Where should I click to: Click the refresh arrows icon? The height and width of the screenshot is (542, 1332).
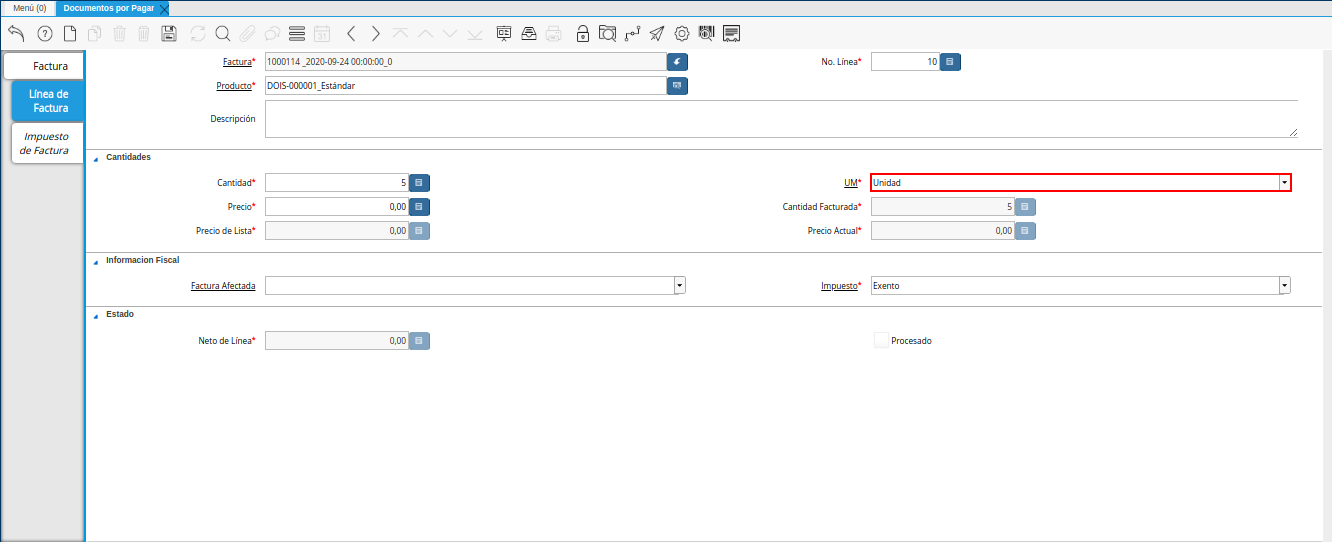tap(198, 33)
